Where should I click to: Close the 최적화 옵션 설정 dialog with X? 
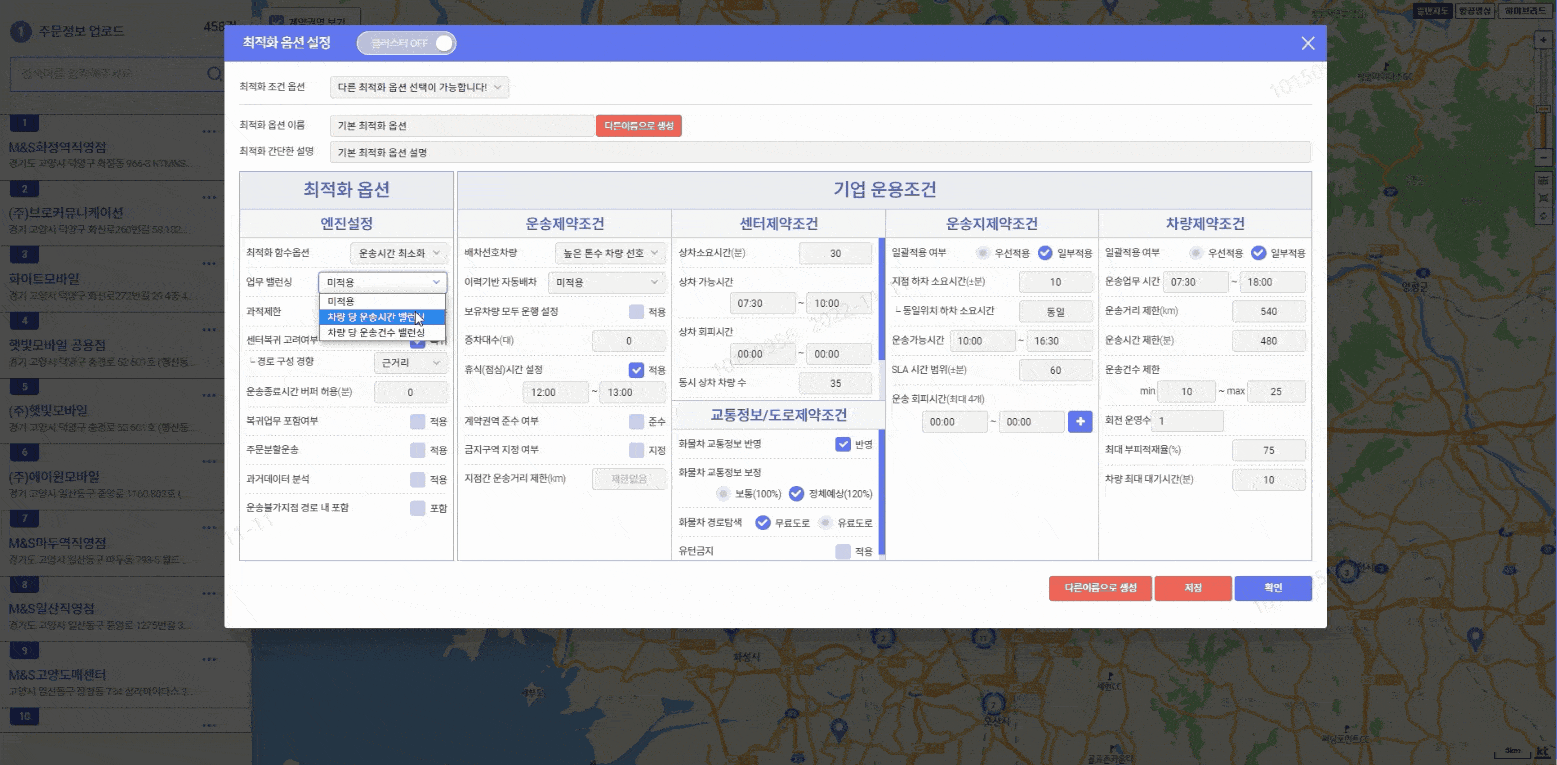point(1307,43)
